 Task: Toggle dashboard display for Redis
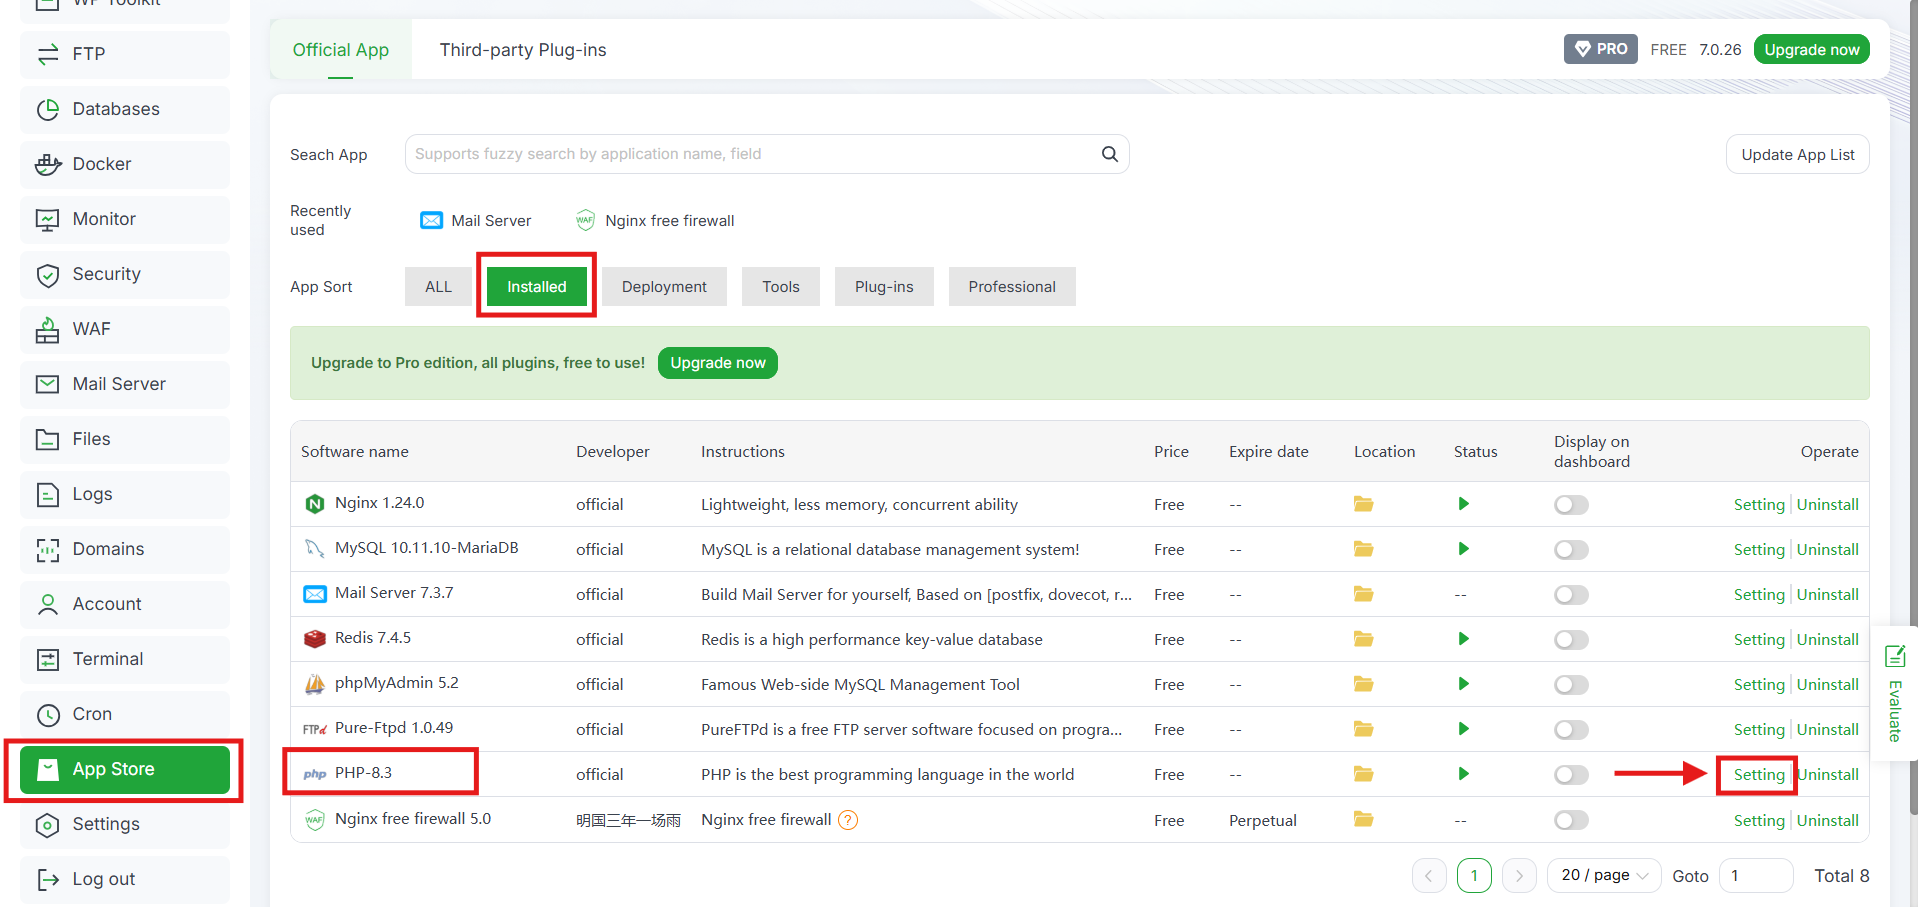1571,640
